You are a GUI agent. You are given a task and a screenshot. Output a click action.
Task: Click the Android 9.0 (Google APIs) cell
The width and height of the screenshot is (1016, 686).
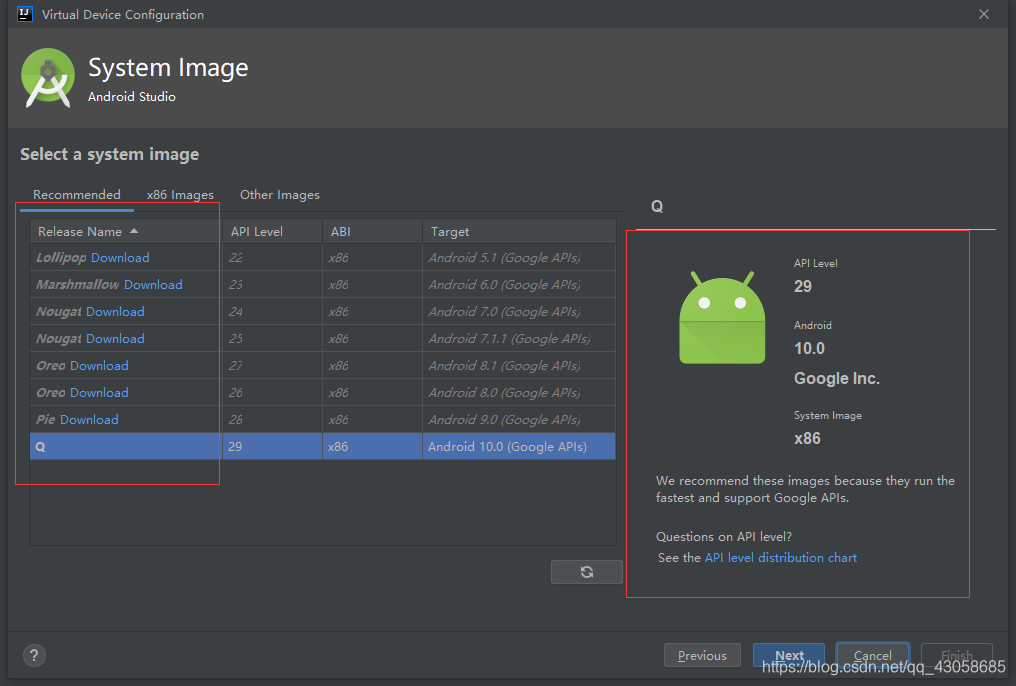coord(519,420)
